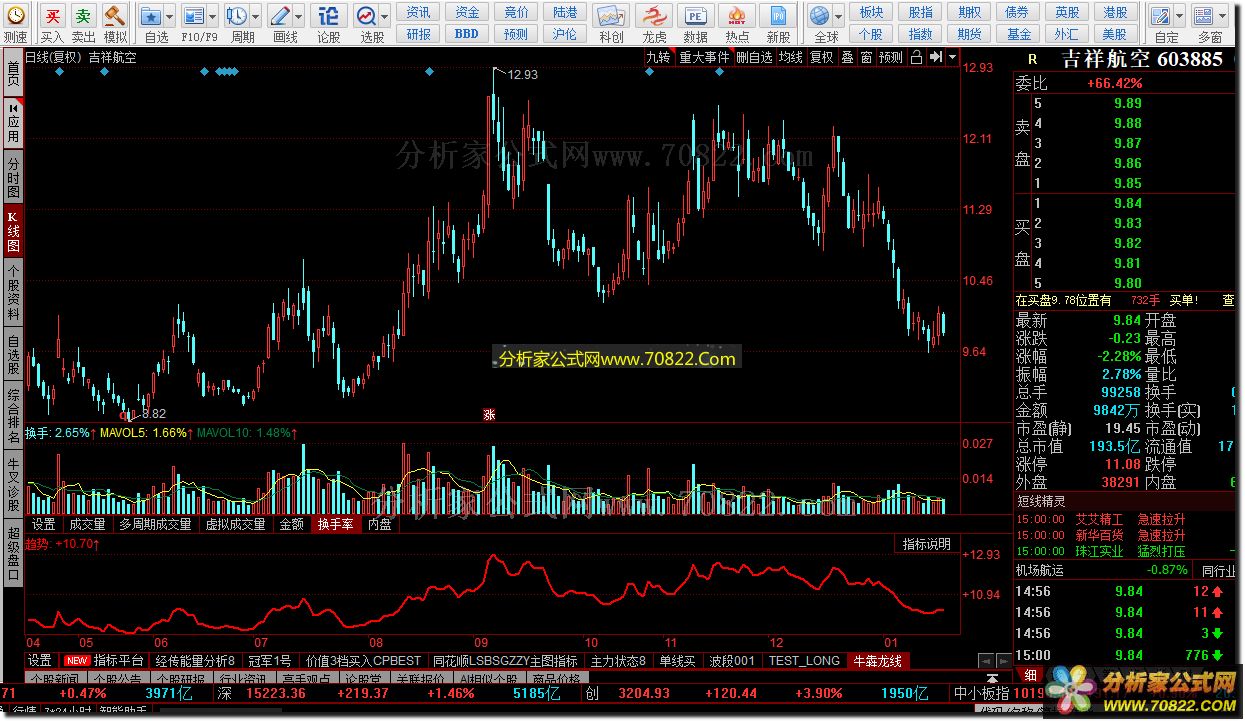Screen dimensions: 1245x721
Task: Click the 买入 buy icon
Action: pyautogui.click(x=53, y=16)
